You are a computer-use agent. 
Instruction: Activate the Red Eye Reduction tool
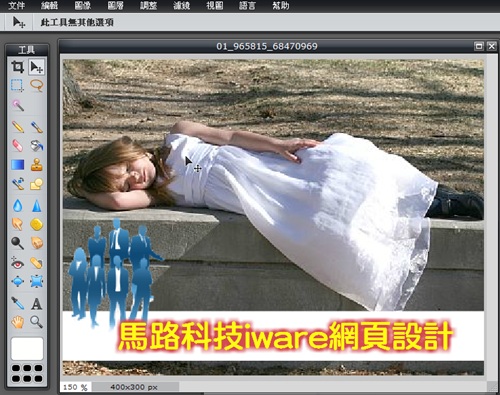click(x=18, y=263)
